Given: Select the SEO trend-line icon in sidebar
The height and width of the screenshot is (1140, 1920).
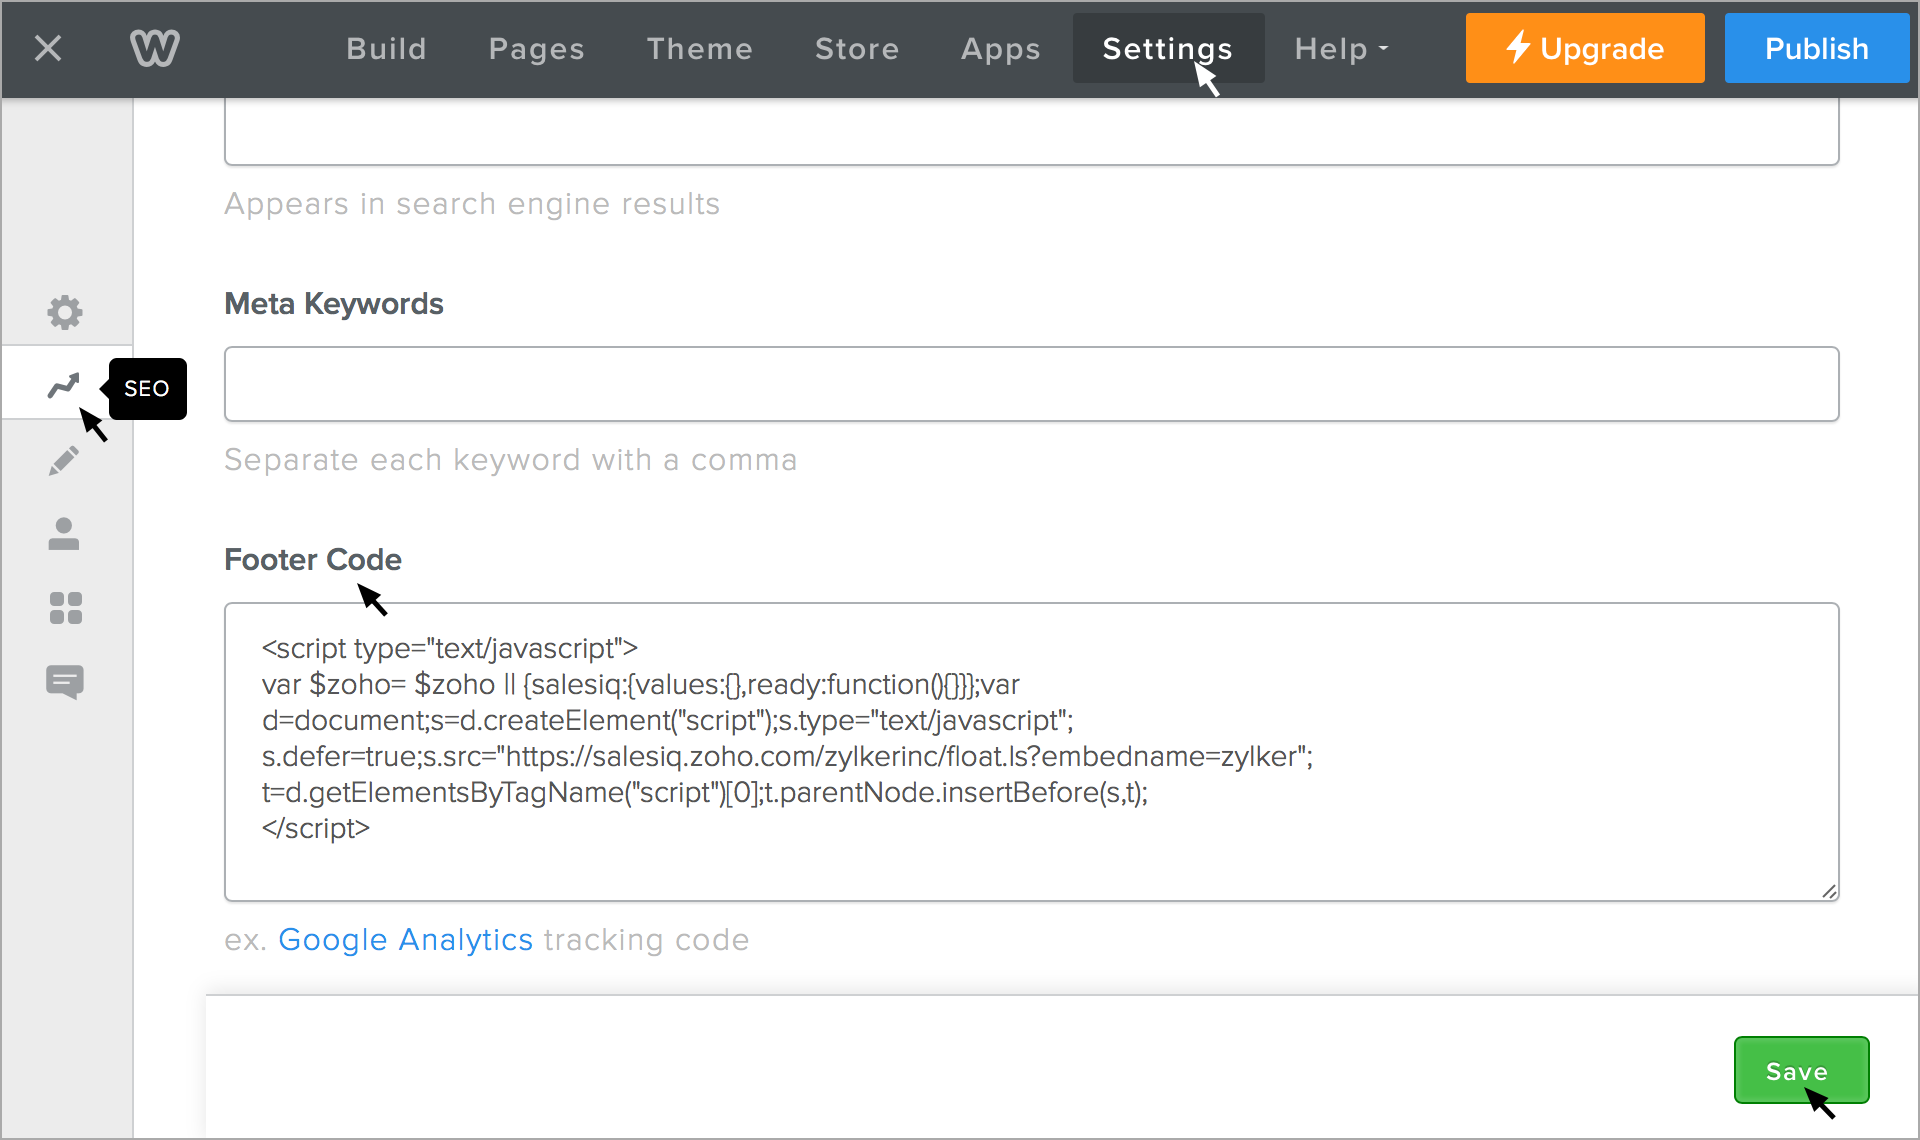Looking at the screenshot, I should point(64,385).
